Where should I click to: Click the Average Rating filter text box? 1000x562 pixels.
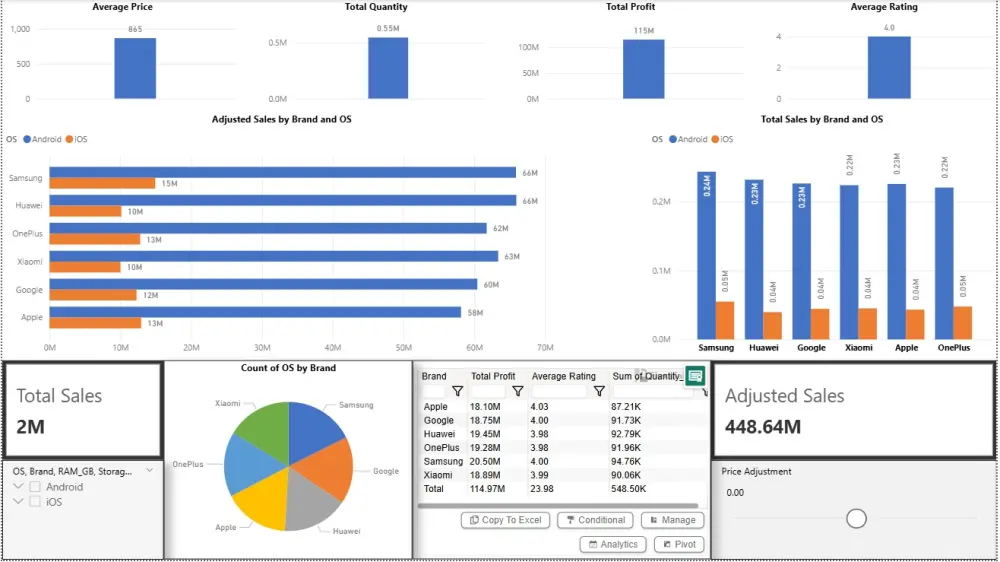[x=561, y=391]
